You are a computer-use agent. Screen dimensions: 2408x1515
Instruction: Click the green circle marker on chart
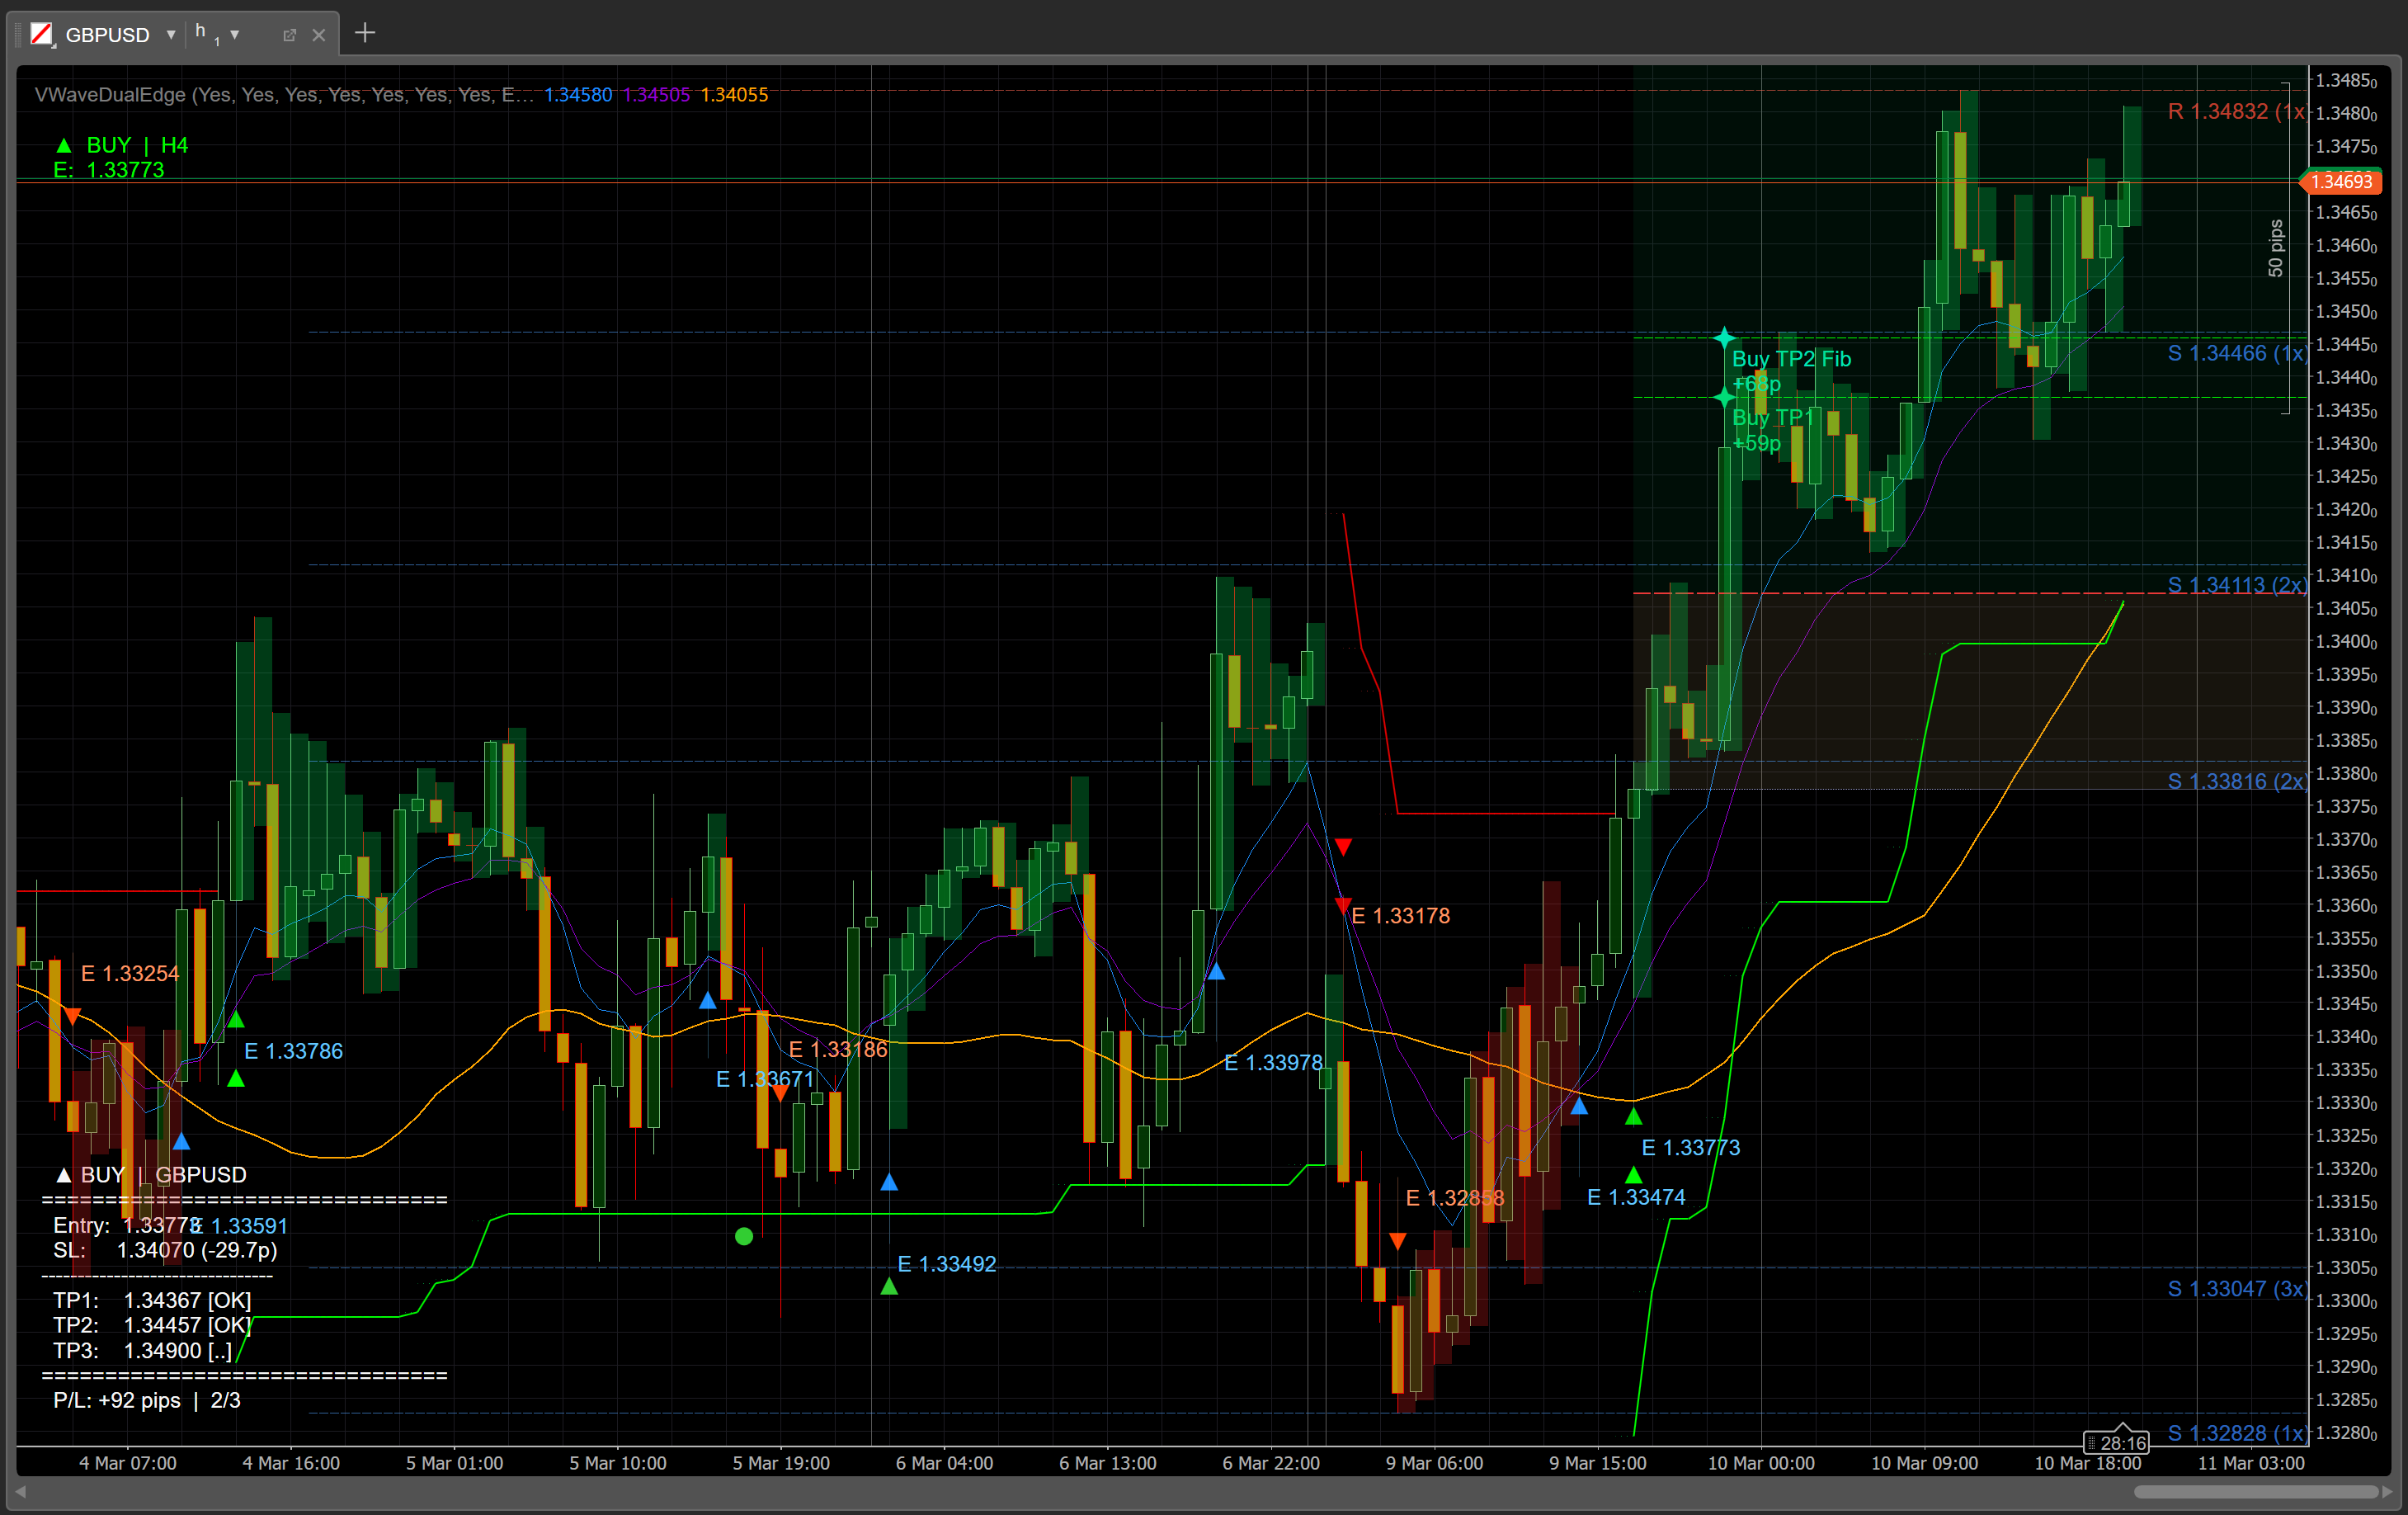(743, 1237)
